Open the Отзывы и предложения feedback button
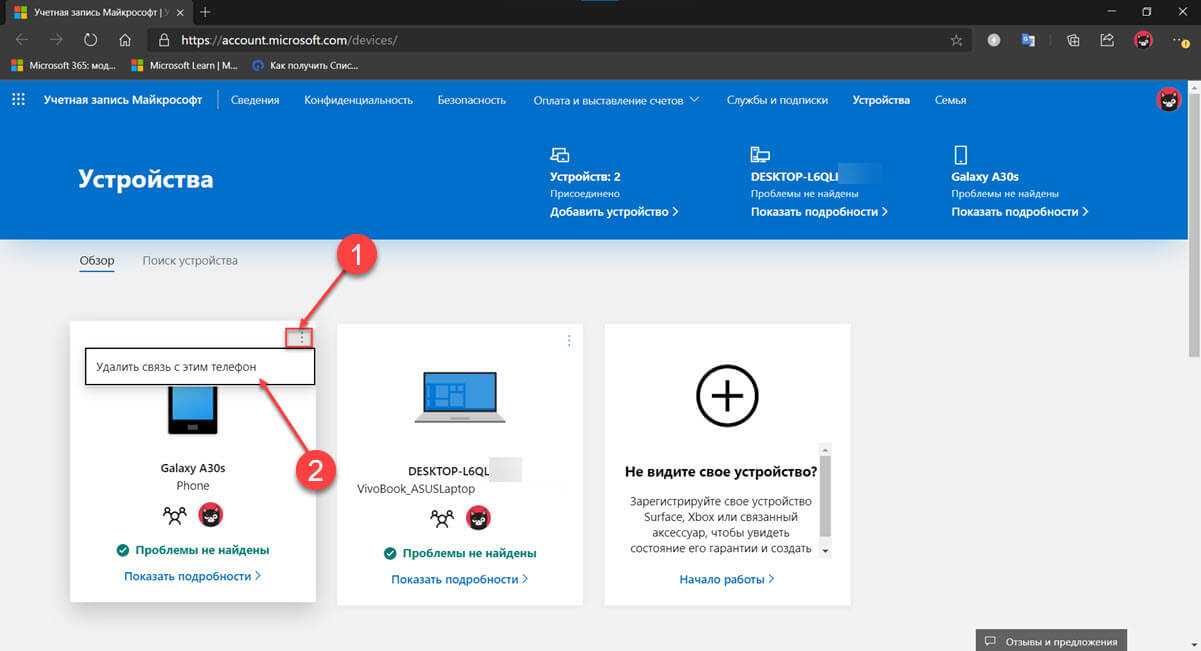The width and height of the screenshot is (1201, 651). coord(1051,640)
